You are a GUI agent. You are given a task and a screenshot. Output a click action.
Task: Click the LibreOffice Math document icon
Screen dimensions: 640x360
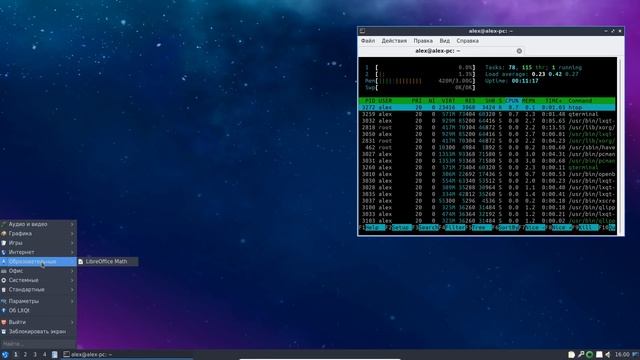81,262
